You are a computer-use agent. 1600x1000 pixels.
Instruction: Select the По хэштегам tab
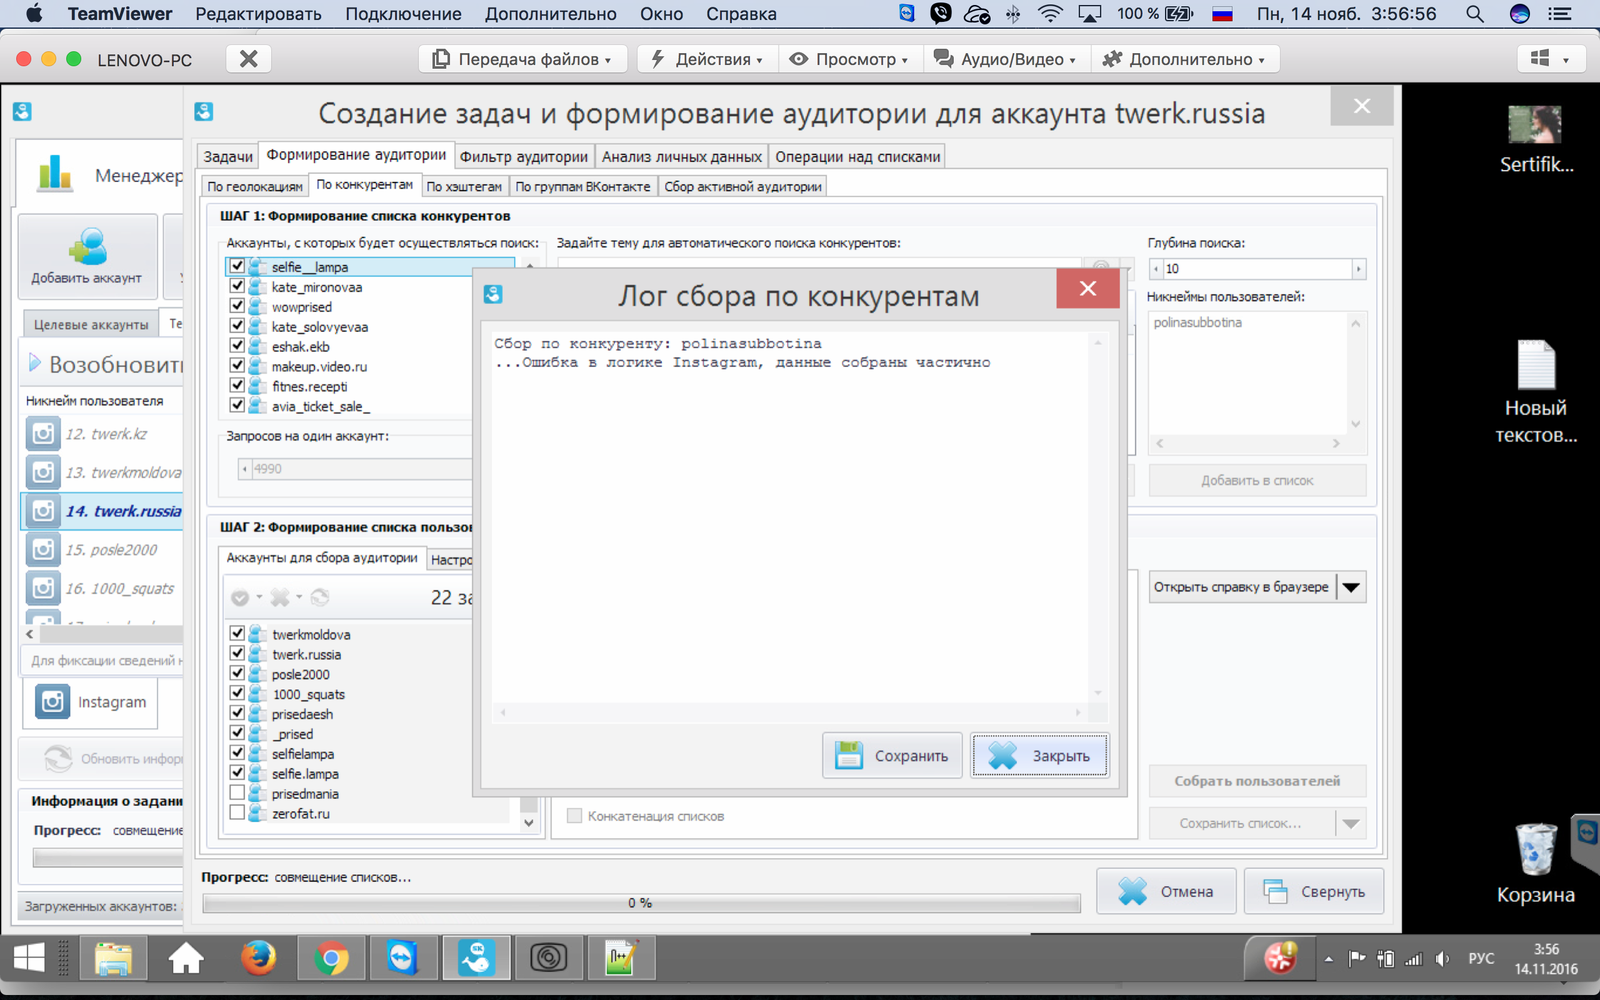pos(464,187)
